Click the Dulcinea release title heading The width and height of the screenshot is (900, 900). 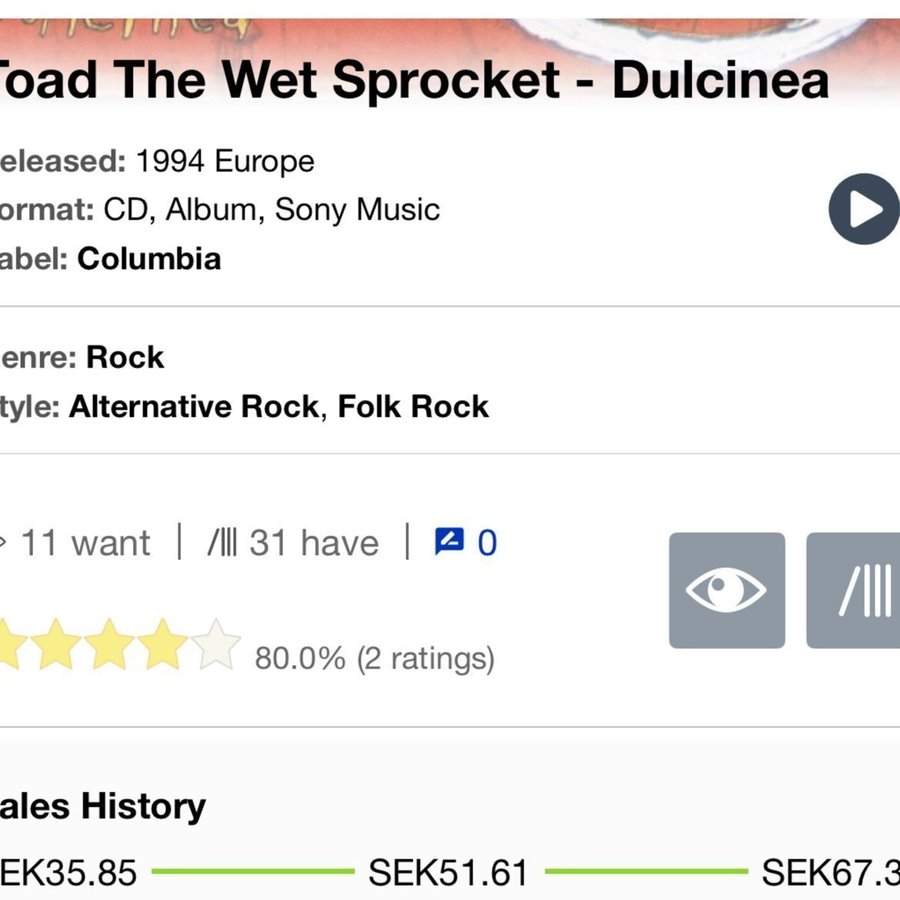click(x=413, y=80)
